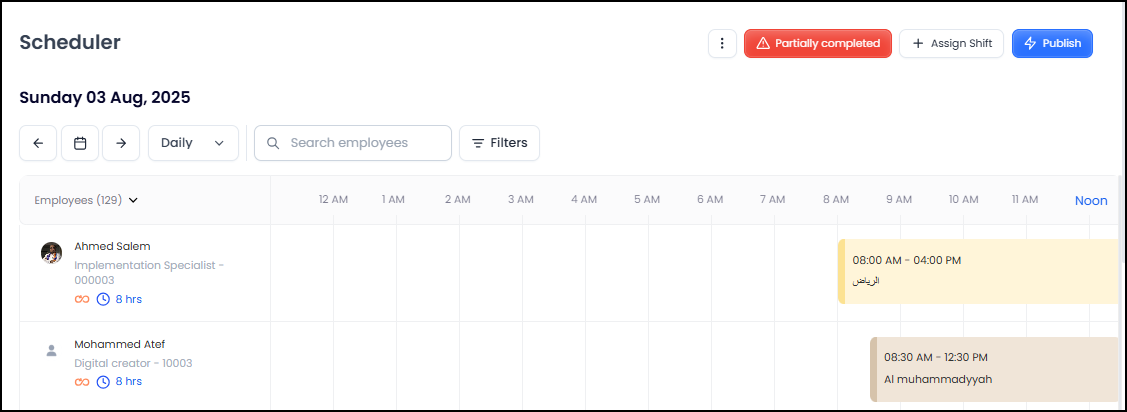
Task: Click the clock icon in Mohammed Atef's row
Action: pos(103,381)
